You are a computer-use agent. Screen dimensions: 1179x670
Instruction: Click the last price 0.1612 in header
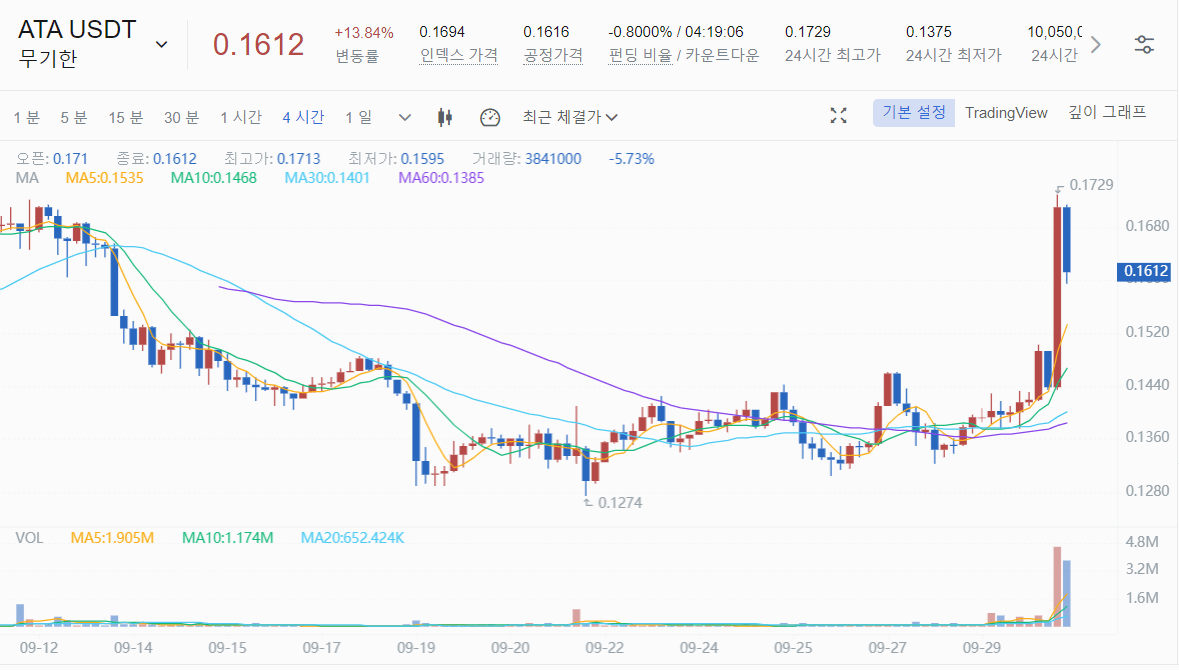click(258, 44)
